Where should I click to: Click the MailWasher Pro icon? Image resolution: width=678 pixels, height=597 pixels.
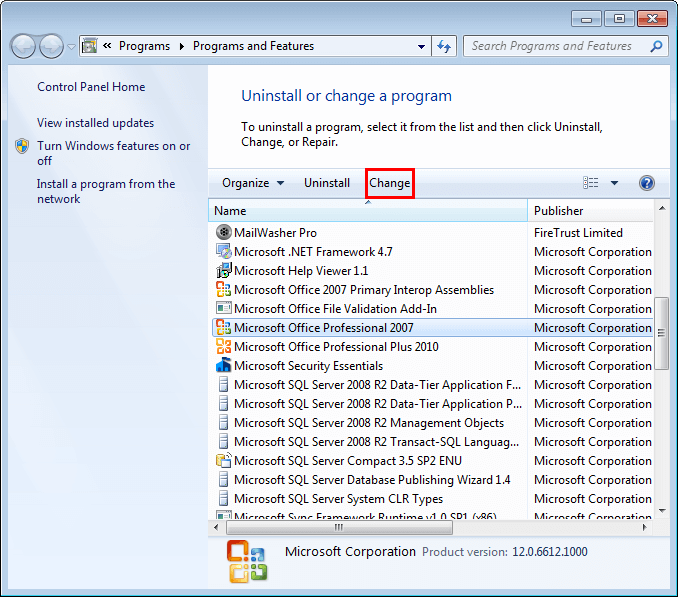tap(224, 232)
